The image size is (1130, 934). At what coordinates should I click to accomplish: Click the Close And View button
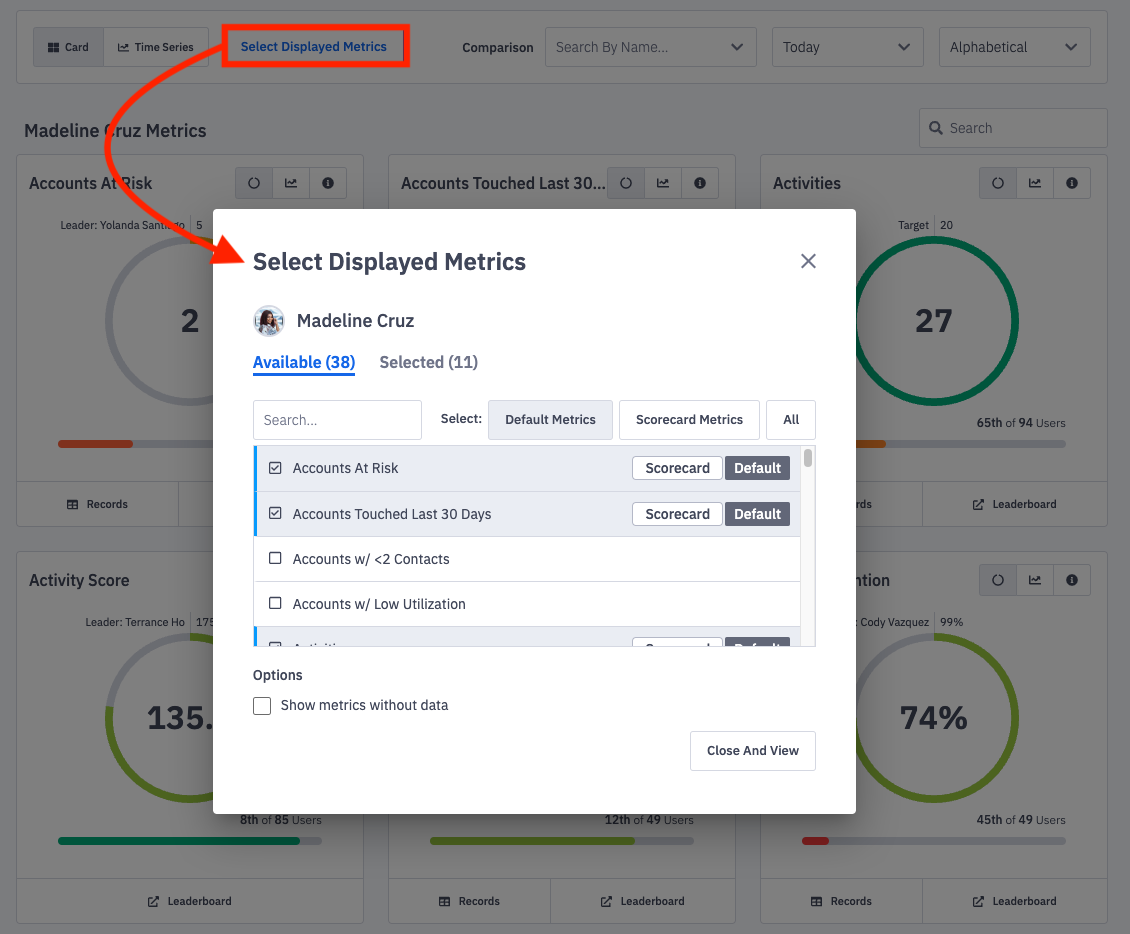(x=752, y=750)
